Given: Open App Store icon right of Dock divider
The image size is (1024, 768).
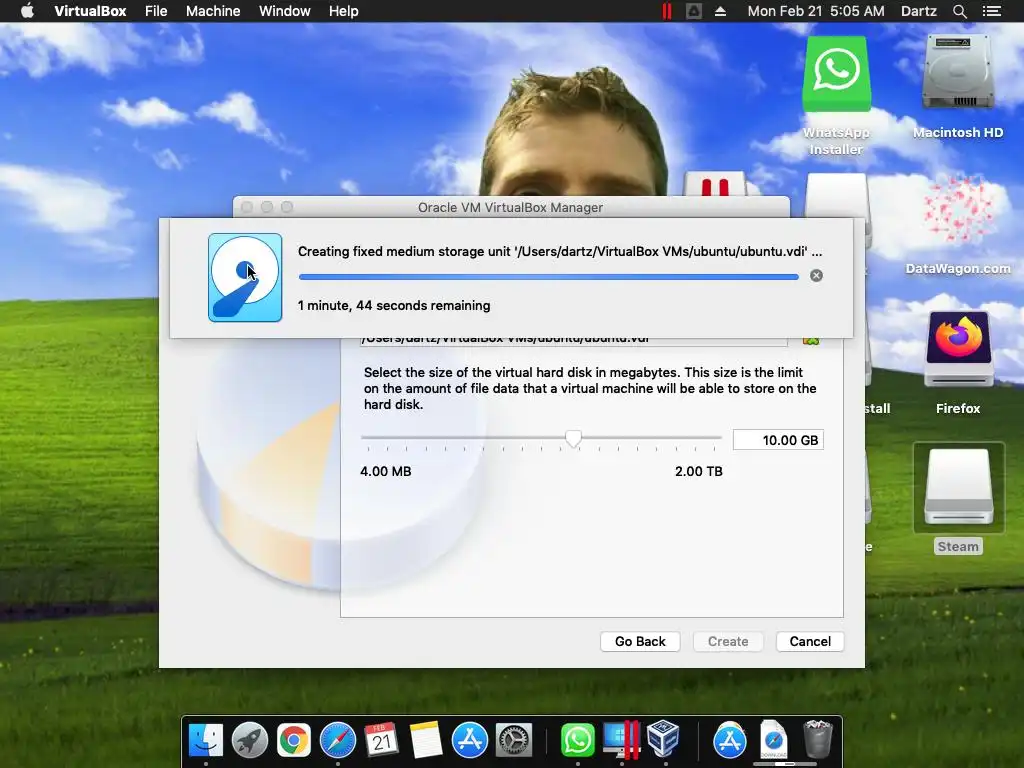Looking at the screenshot, I should click(729, 741).
